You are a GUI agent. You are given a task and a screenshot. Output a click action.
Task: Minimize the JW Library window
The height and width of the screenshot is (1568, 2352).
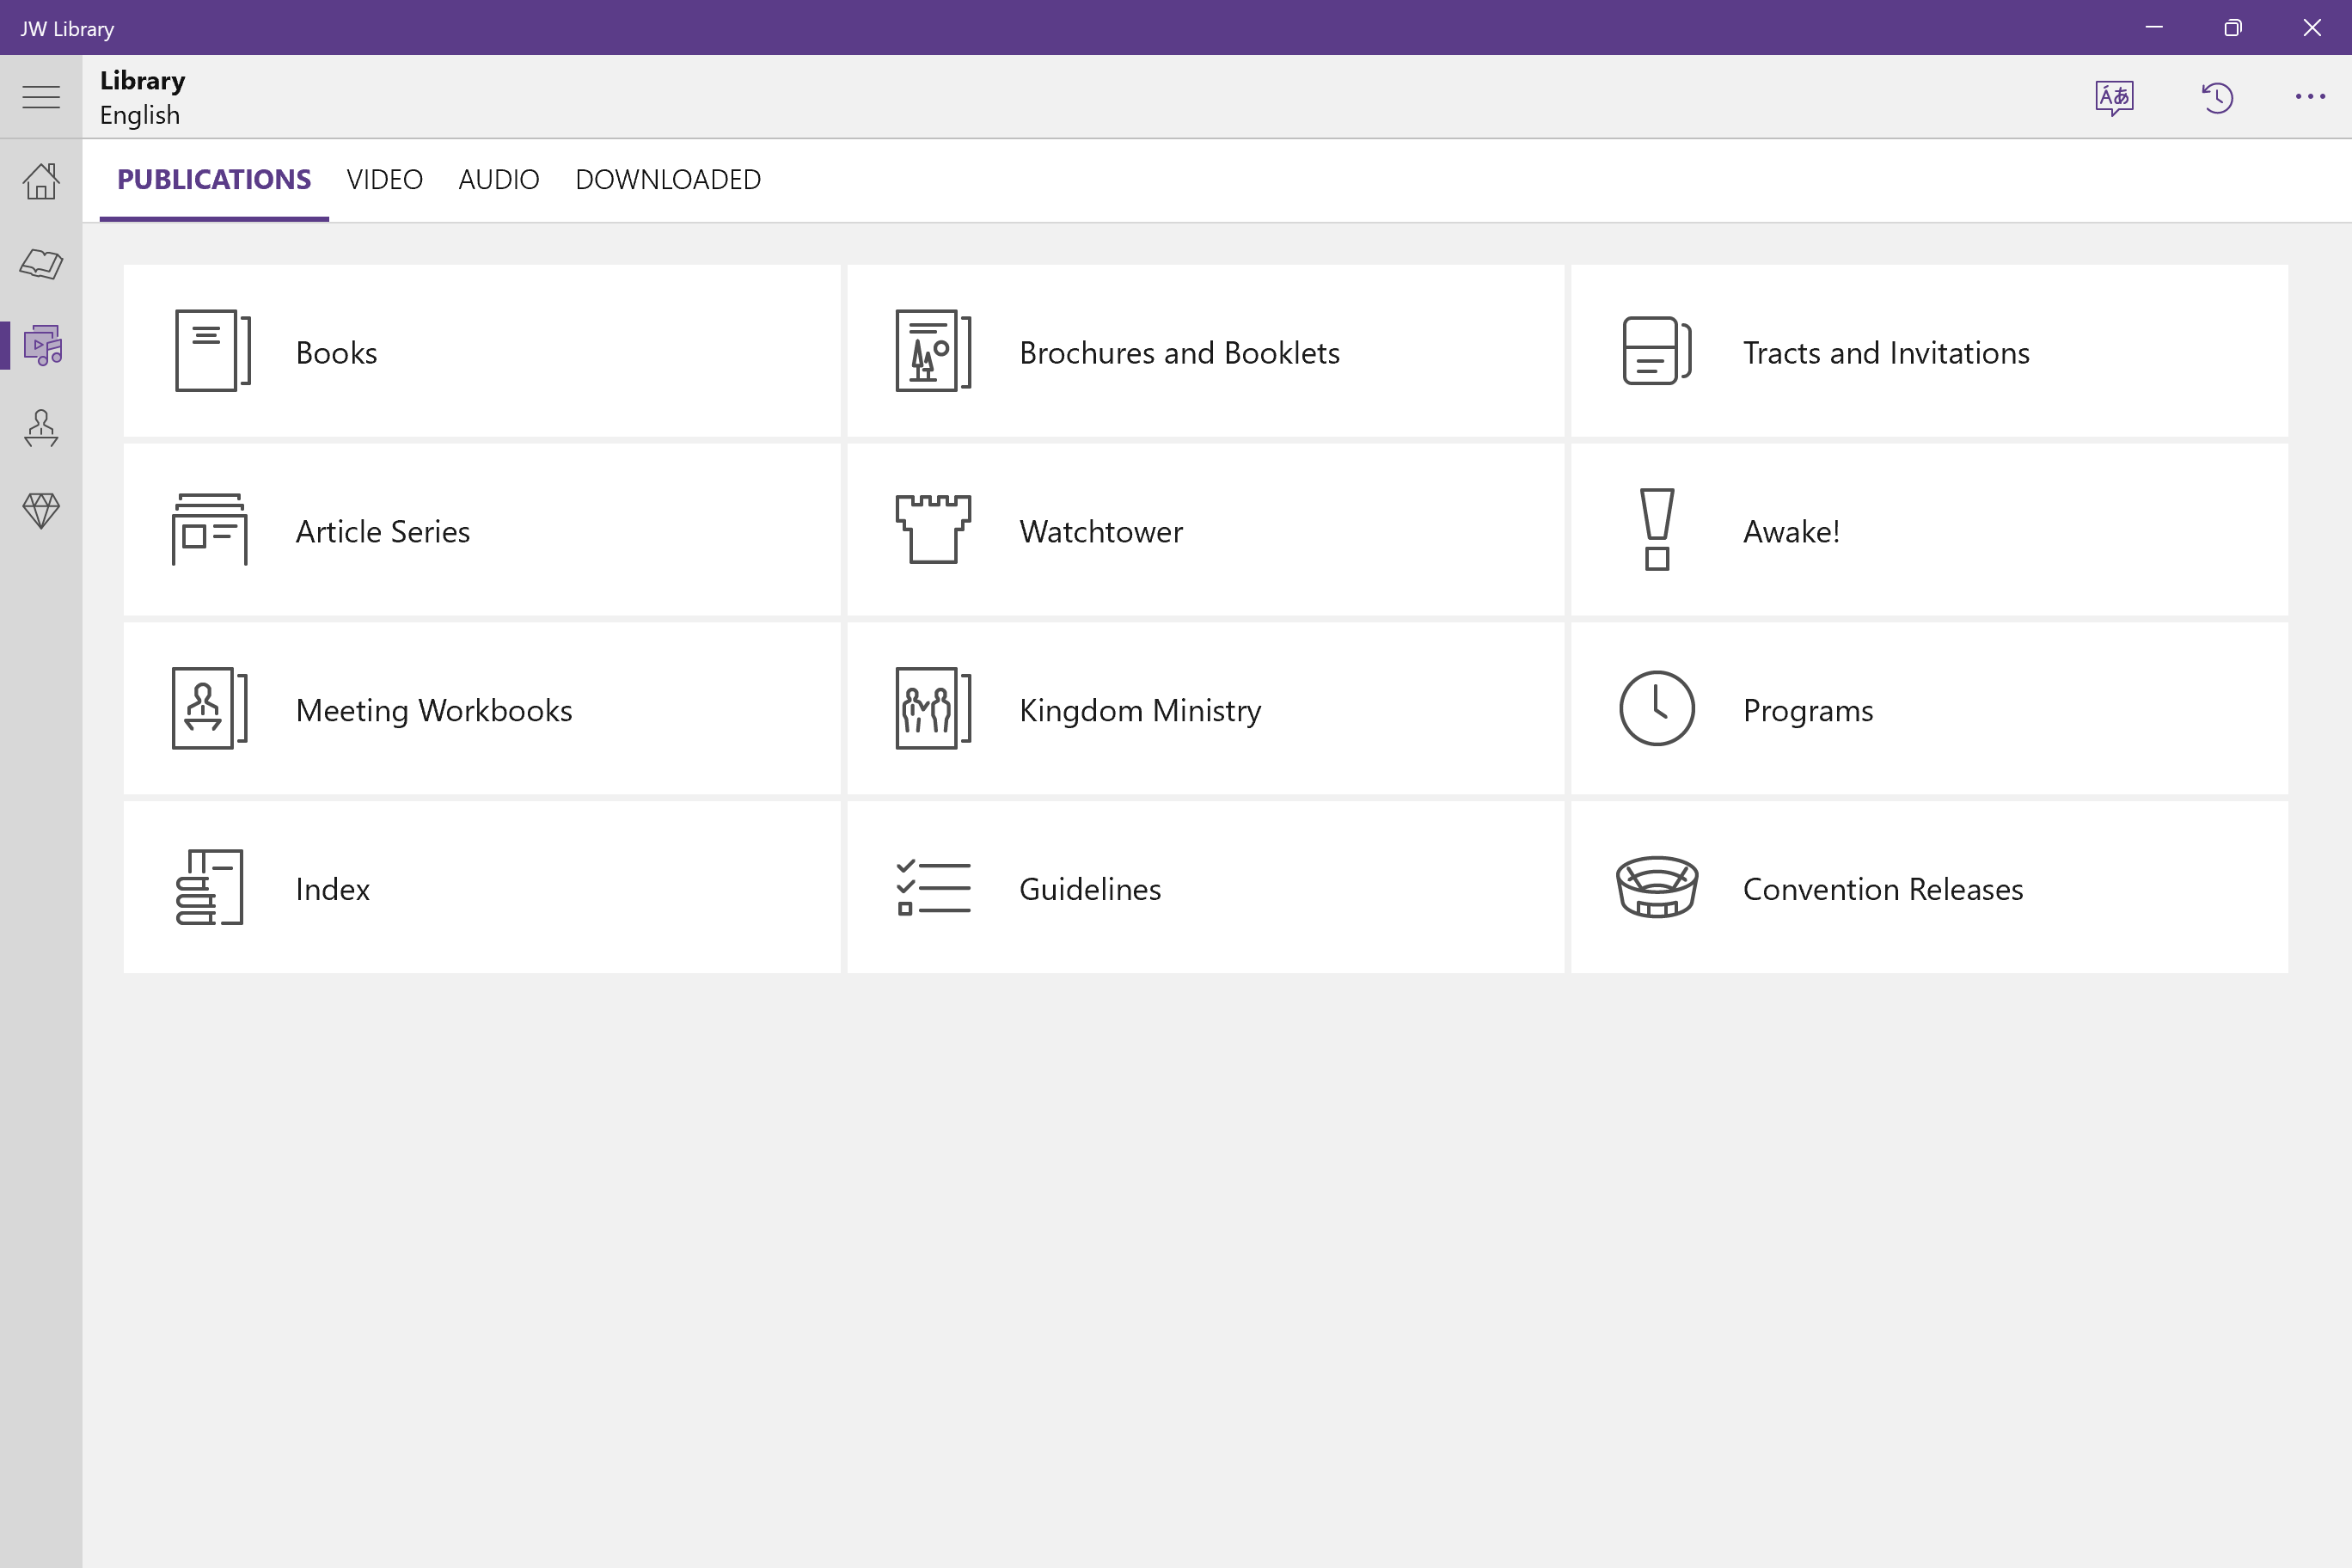pos(2154,27)
